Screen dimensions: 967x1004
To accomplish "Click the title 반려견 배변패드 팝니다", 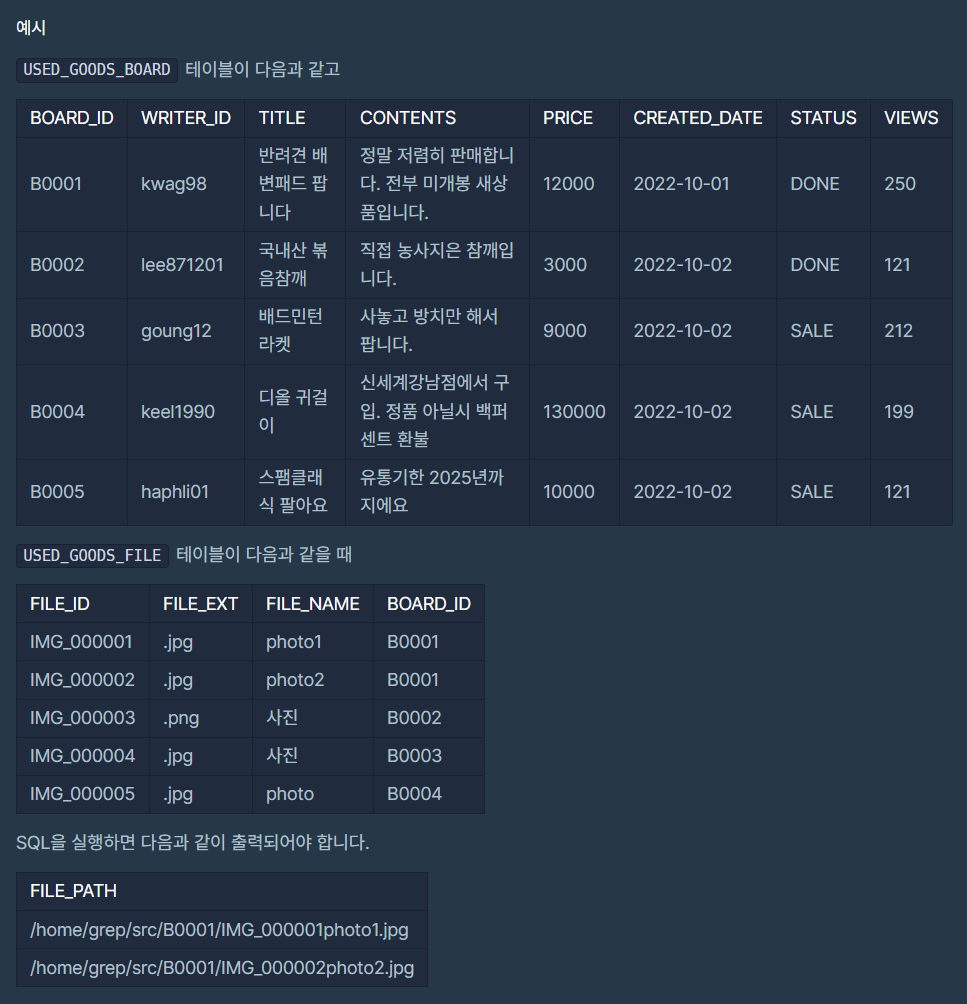I will (x=293, y=184).
